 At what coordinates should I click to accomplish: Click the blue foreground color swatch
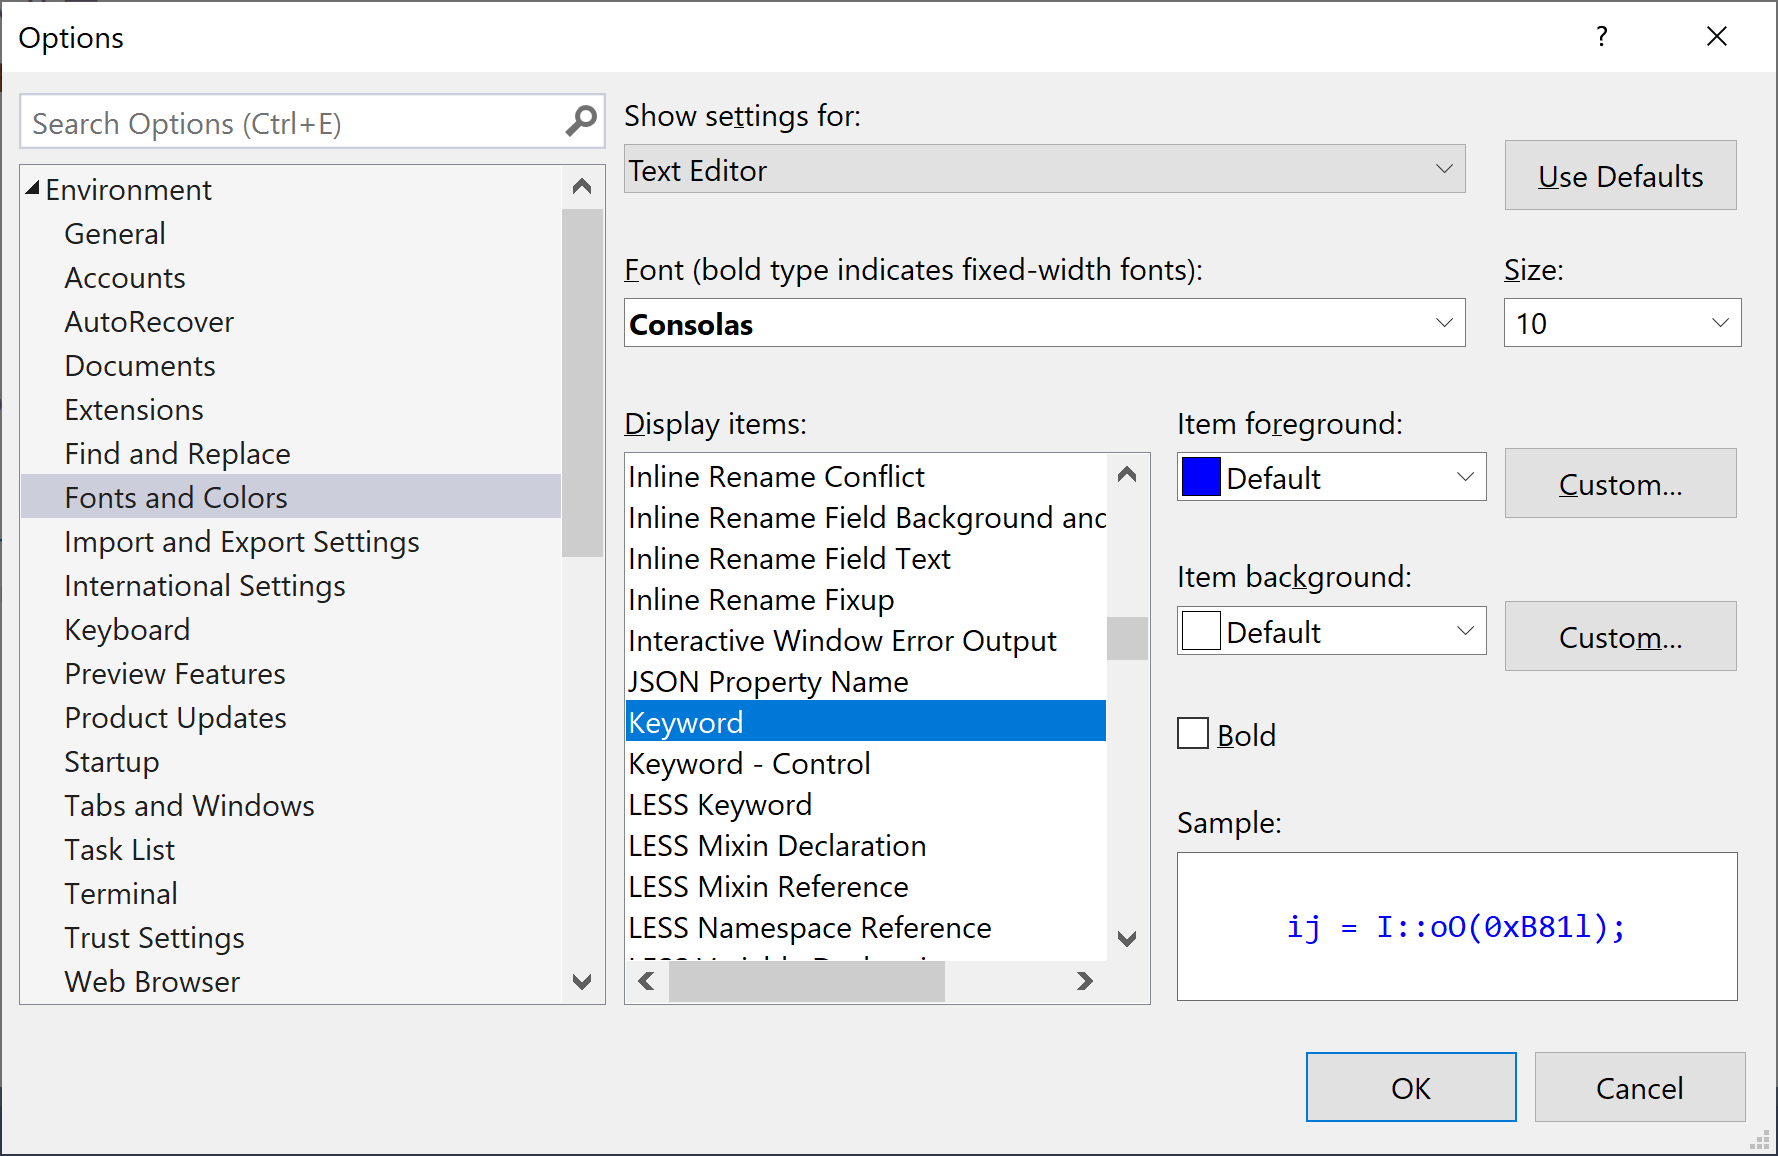[x=1201, y=477]
